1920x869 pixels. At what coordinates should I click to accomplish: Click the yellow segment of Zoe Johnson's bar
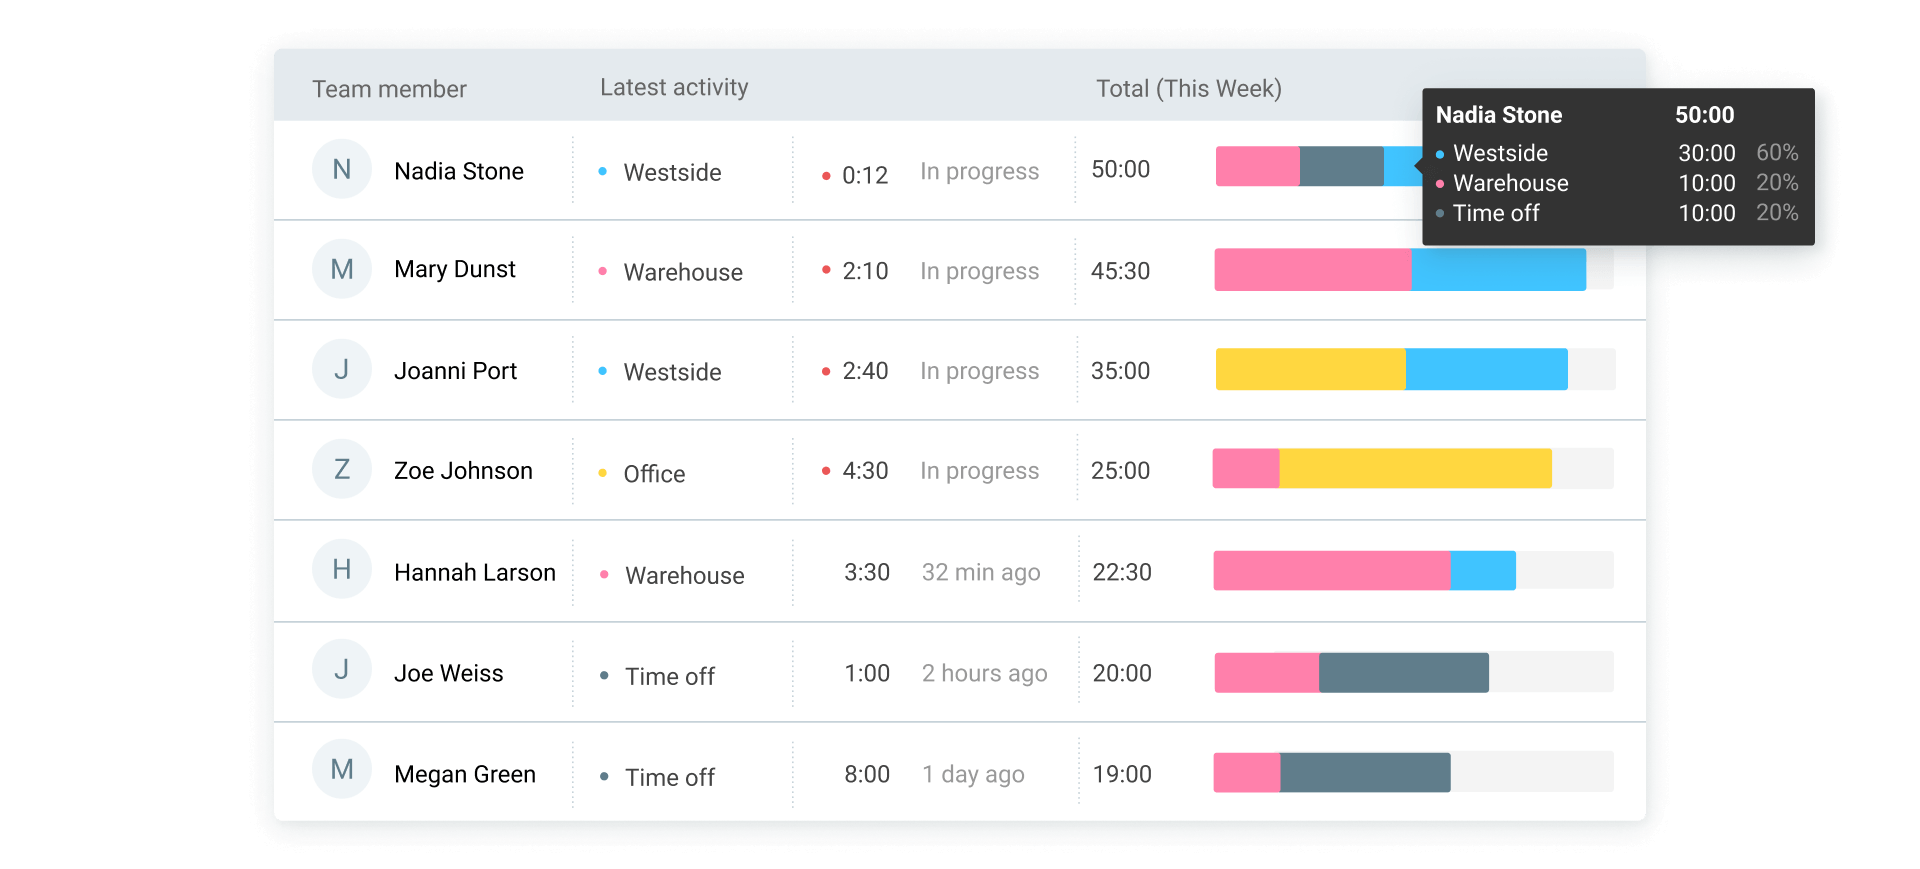1414,469
